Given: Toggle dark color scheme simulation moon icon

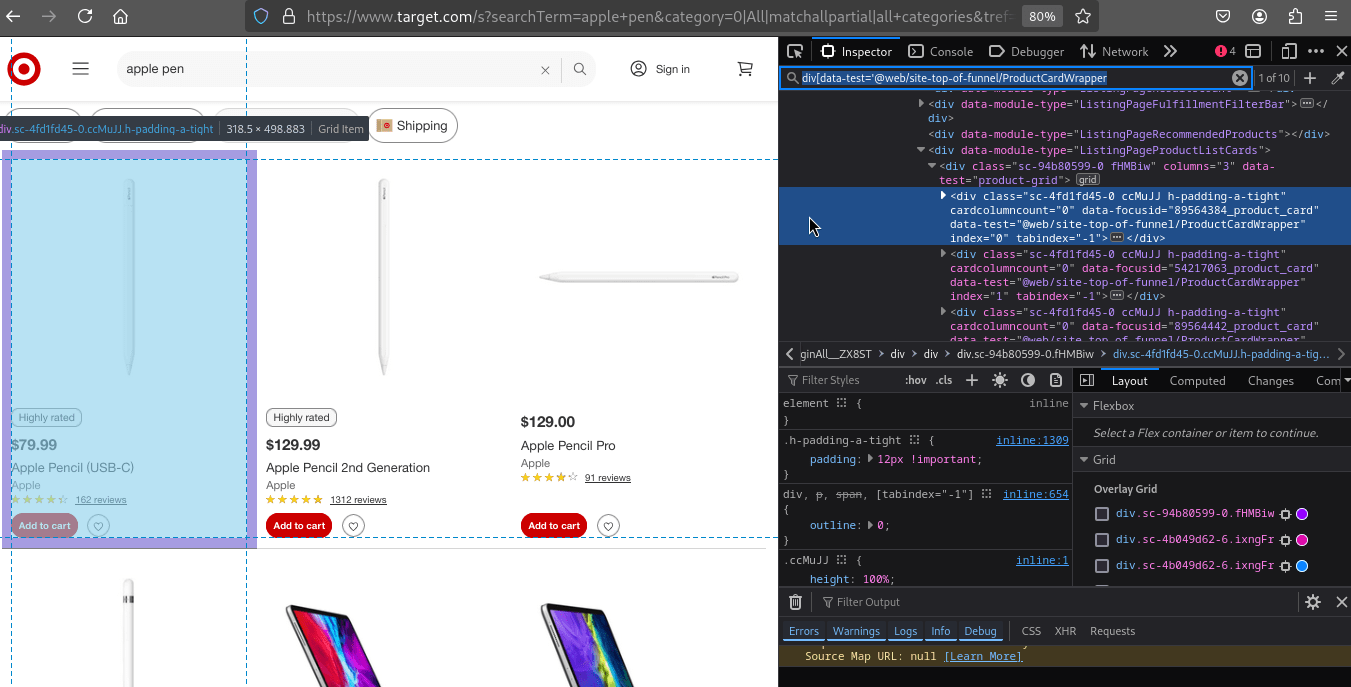Looking at the screenshot, I should (1028, 380).
